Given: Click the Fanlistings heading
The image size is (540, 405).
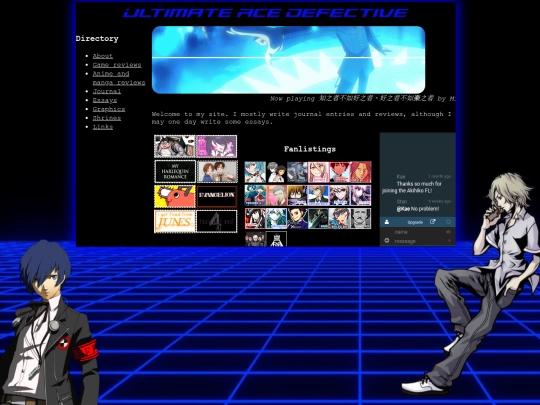Looking at the screenshot, I should tap(310, 149).
